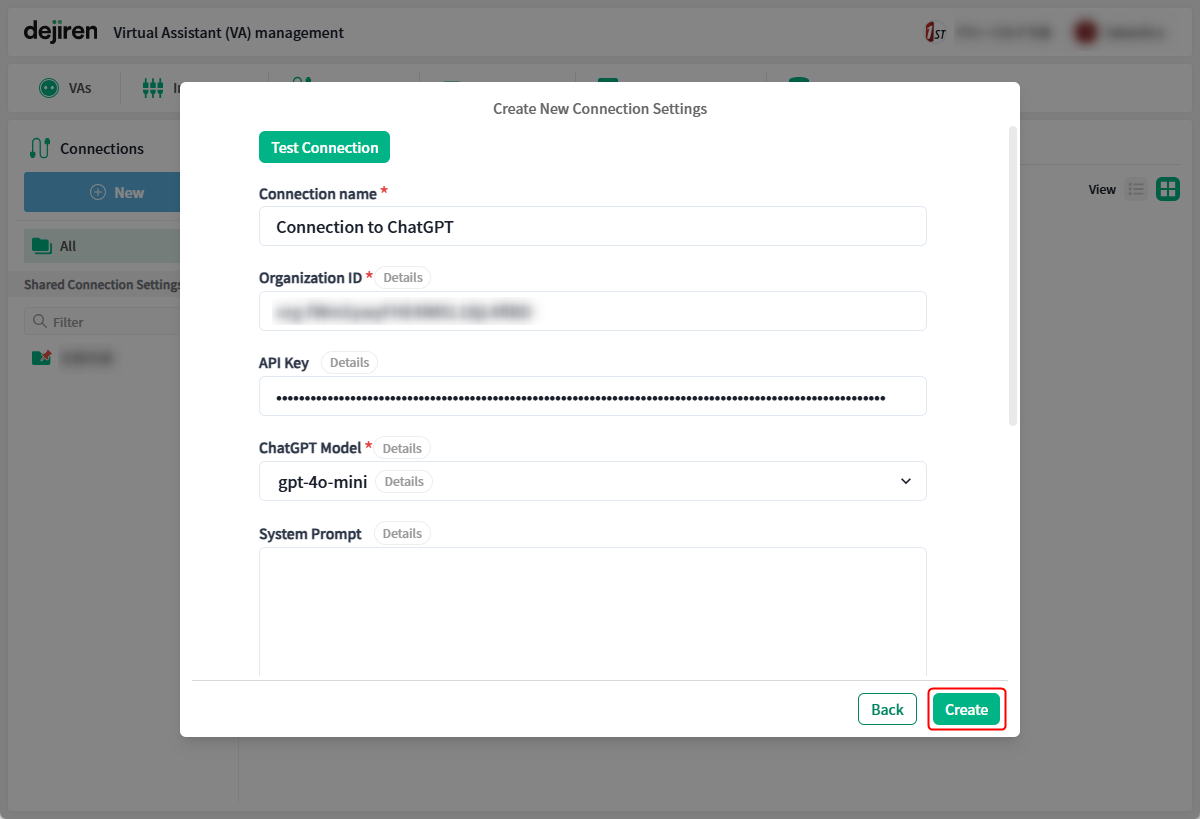Open the blurred user avatar menu
The height and width of the screenshot is (819, 1200).
(1086, 33)
